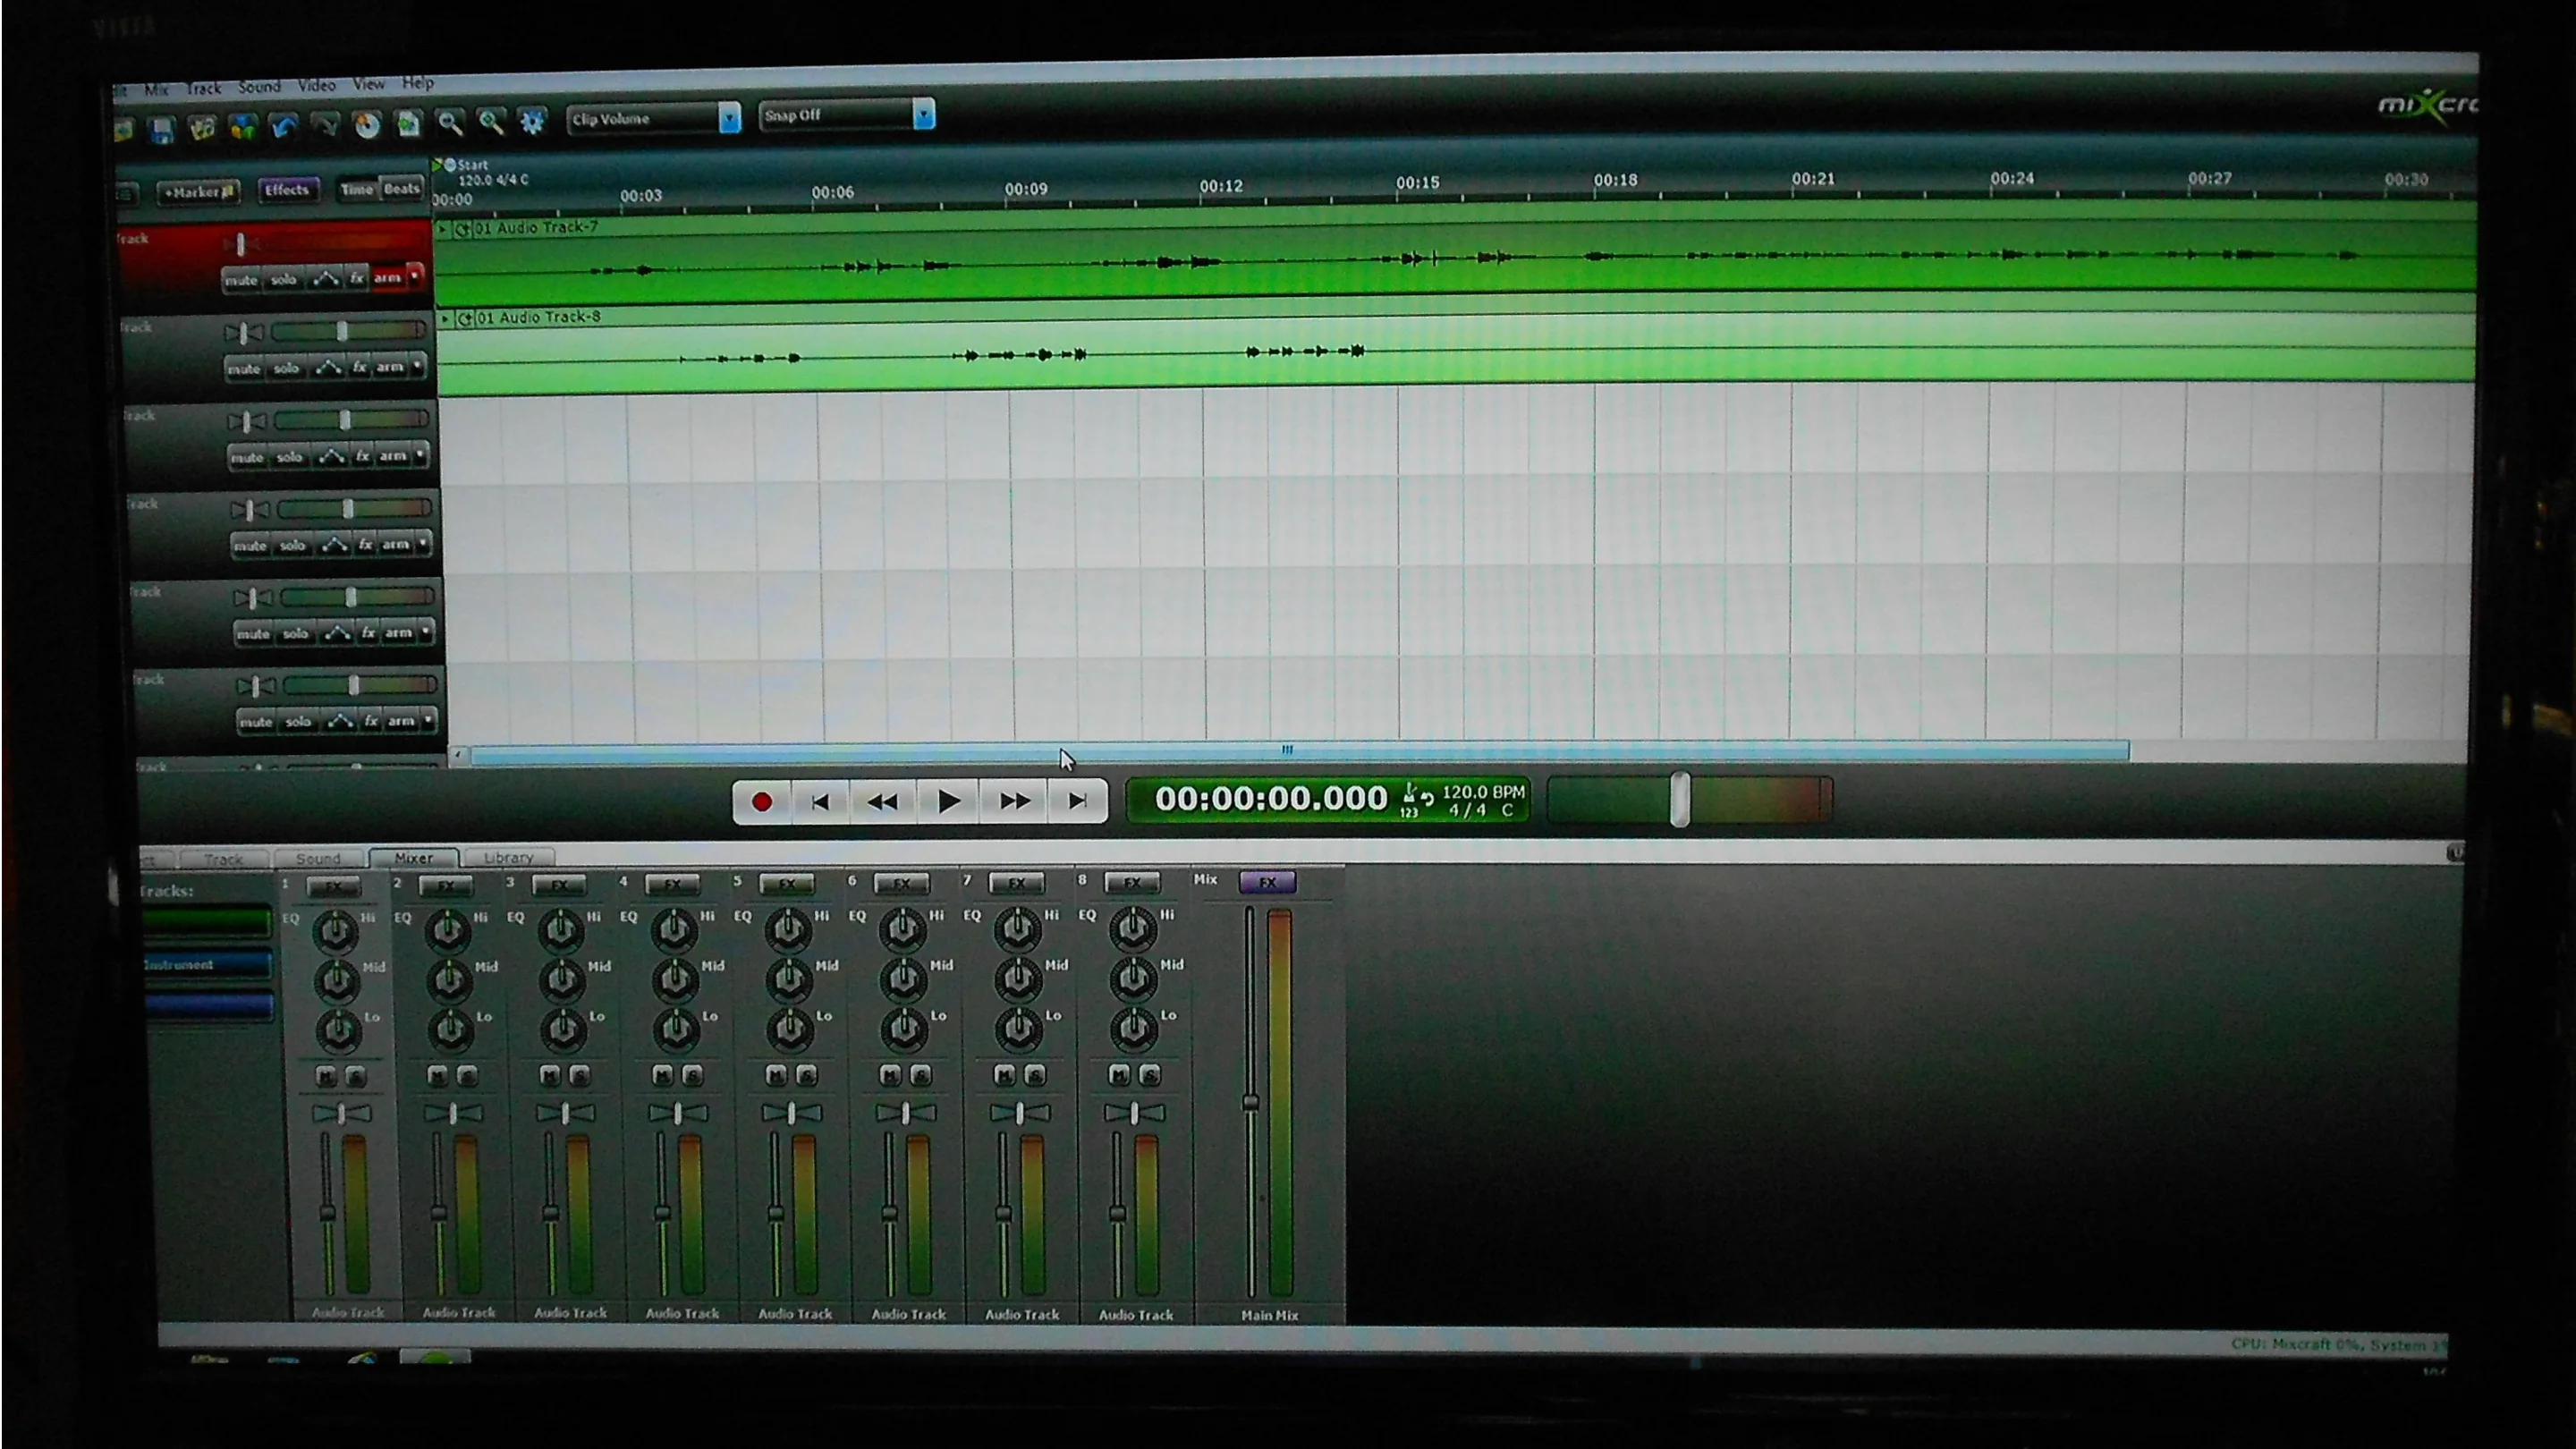The image size is (2576, 1449).
Task: Click the Play transport button
Action: tap(948, 801)
